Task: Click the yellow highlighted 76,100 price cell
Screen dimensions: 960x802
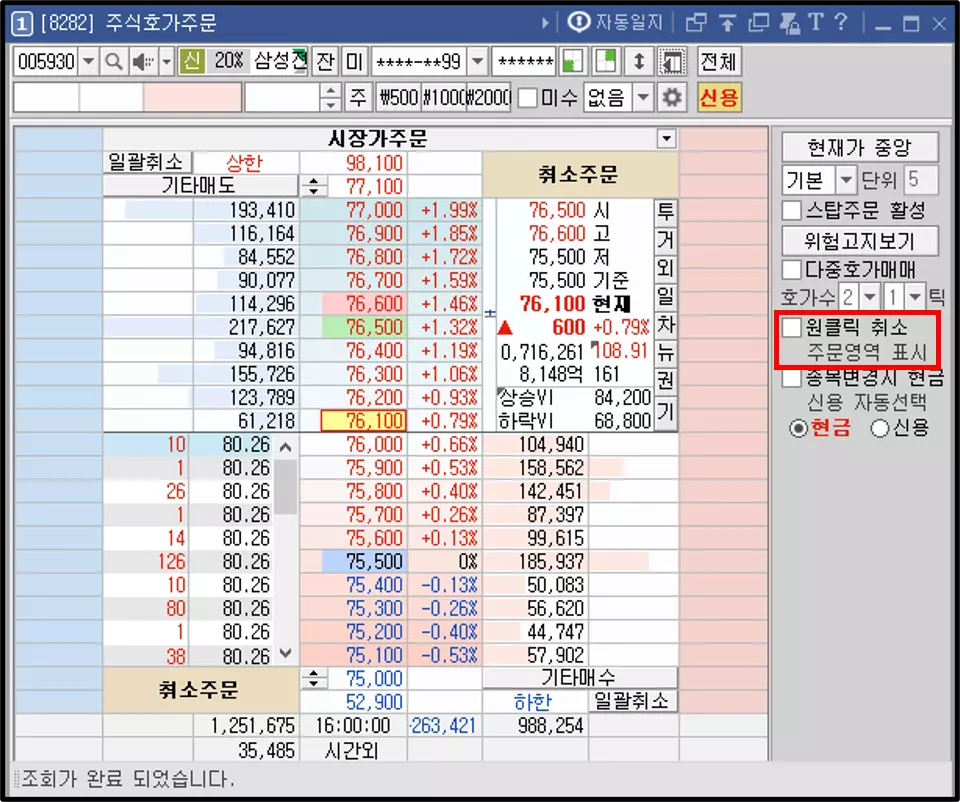Action: [363, 421]
